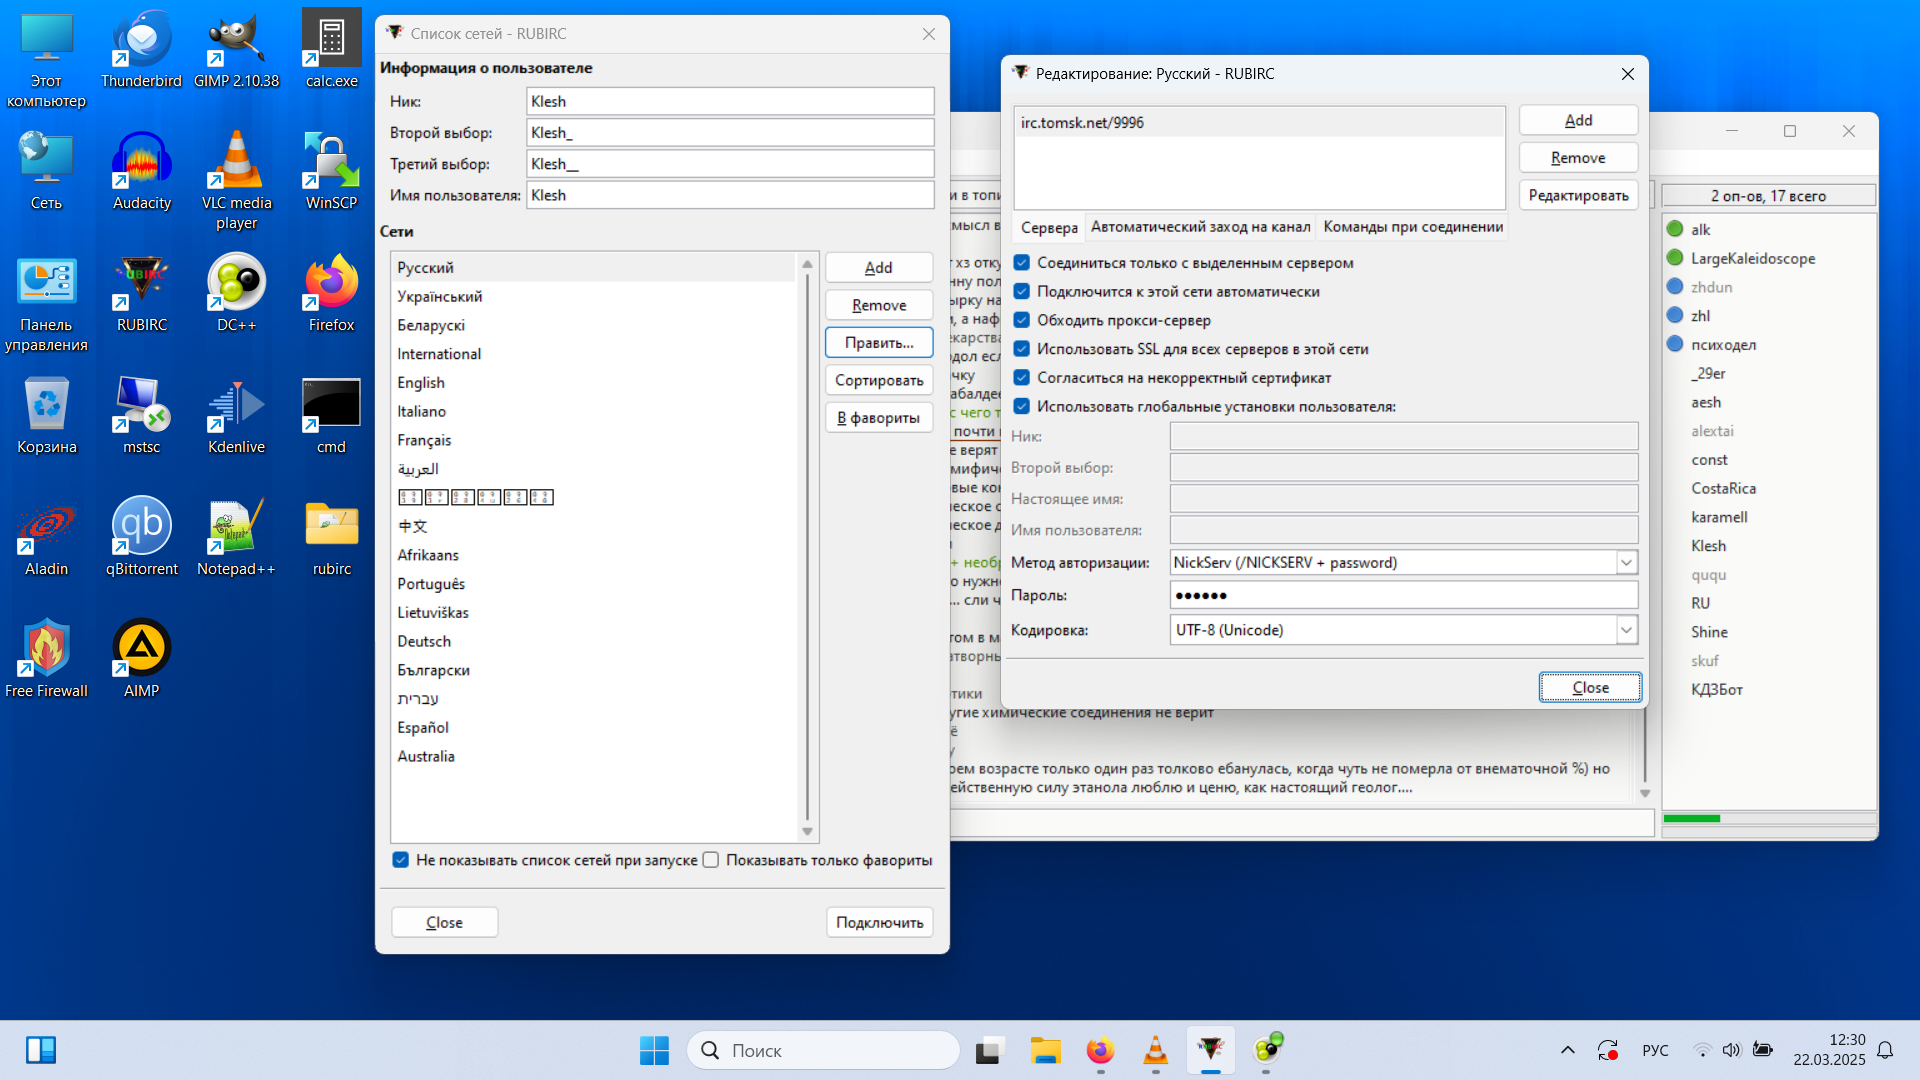Image resolution: width=1920 pixels, height=1080 pixels.
Task: Click the VLC icon in taskbar
Action: [1155, 1050]
